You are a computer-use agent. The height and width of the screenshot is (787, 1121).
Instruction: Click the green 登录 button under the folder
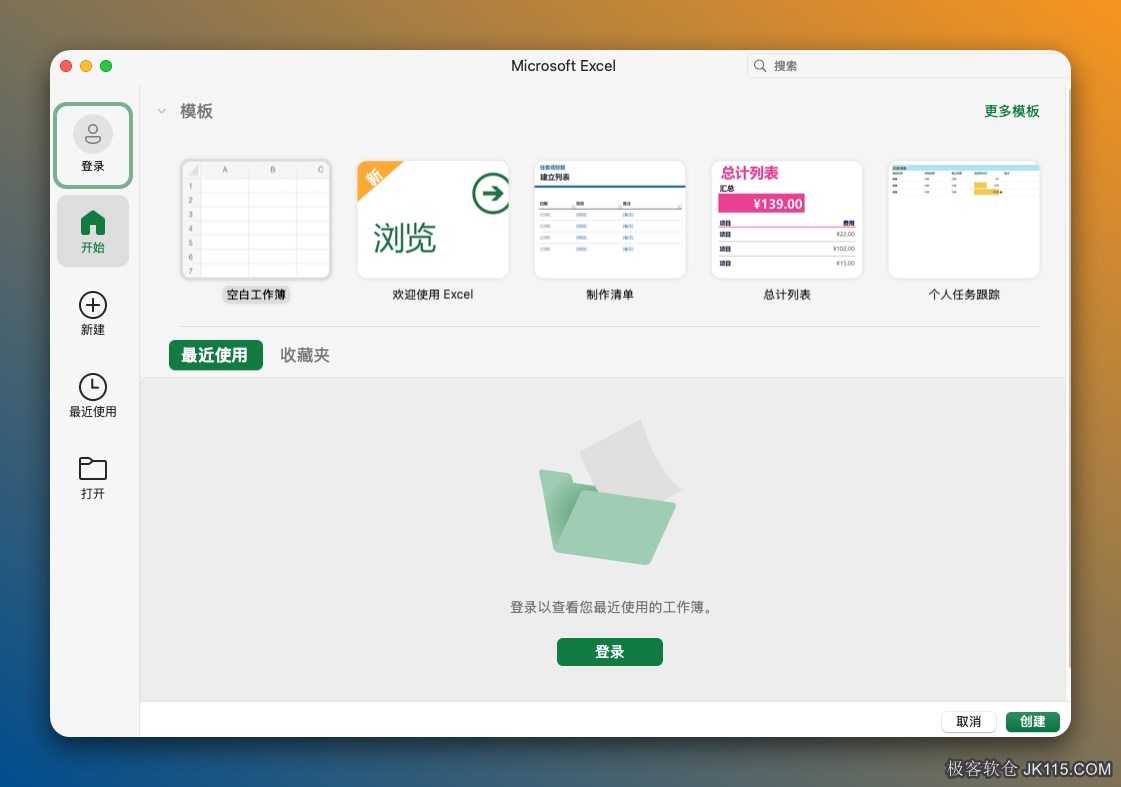(x=610, y=652)
